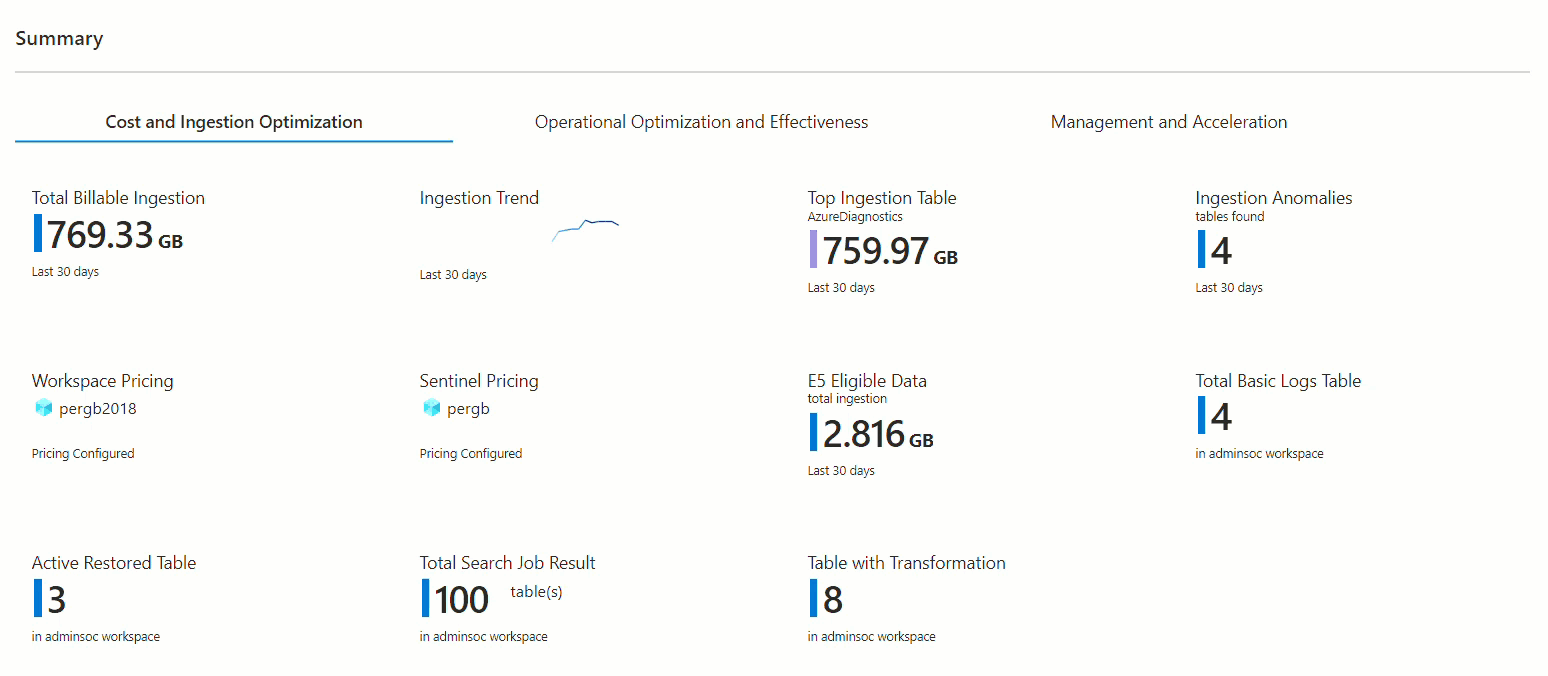Click the pergb Sentinel pricing cube icon
This screenshot has width=1548, height=676.
[x=430, y=408]
